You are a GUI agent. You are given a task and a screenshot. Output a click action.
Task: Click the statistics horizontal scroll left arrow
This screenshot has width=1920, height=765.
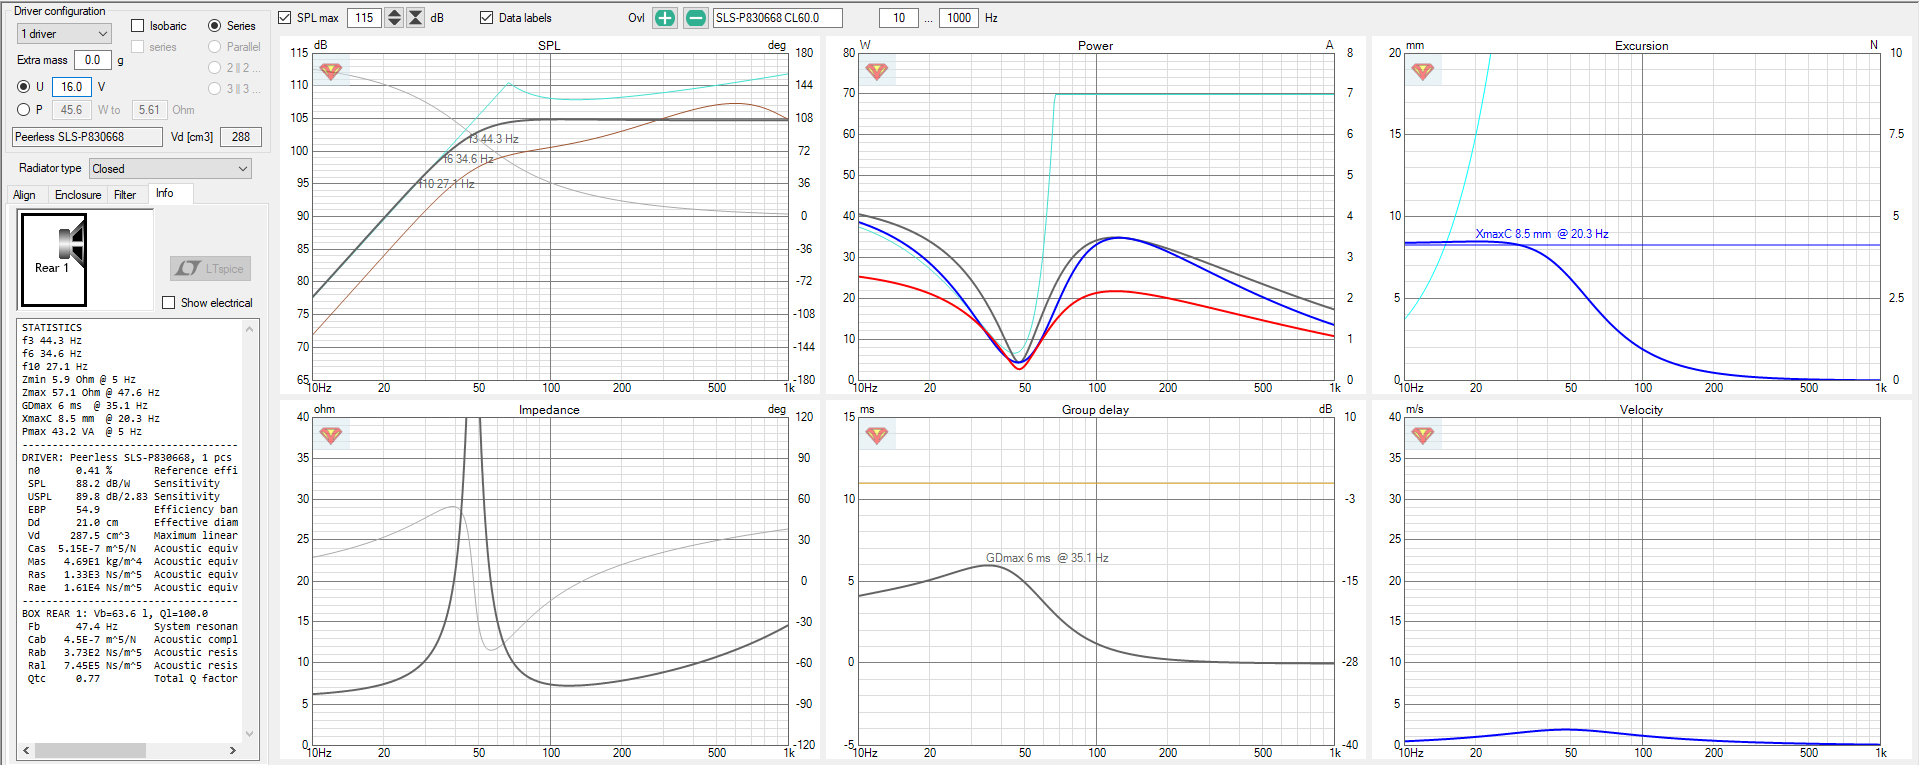(26, 750)
